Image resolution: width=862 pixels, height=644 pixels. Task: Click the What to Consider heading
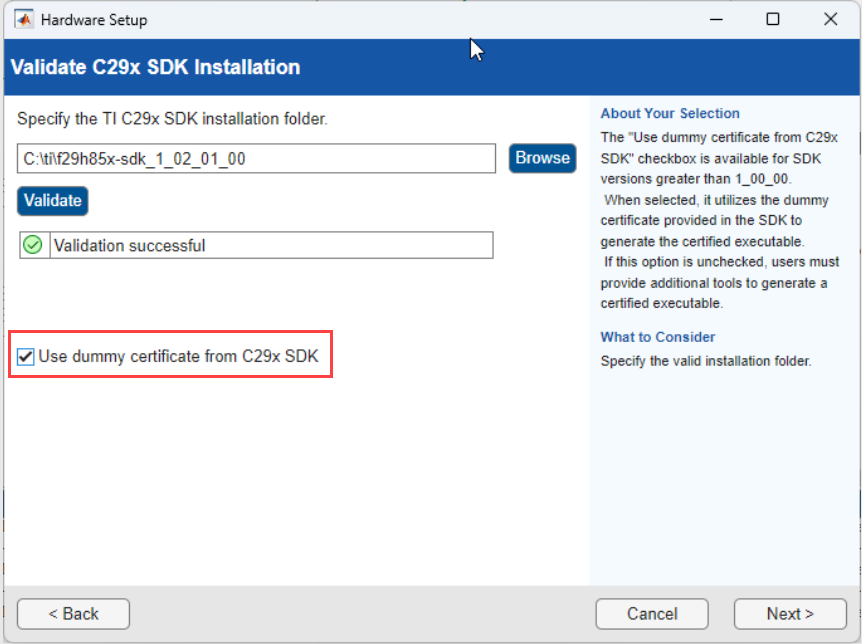point(657,337)
